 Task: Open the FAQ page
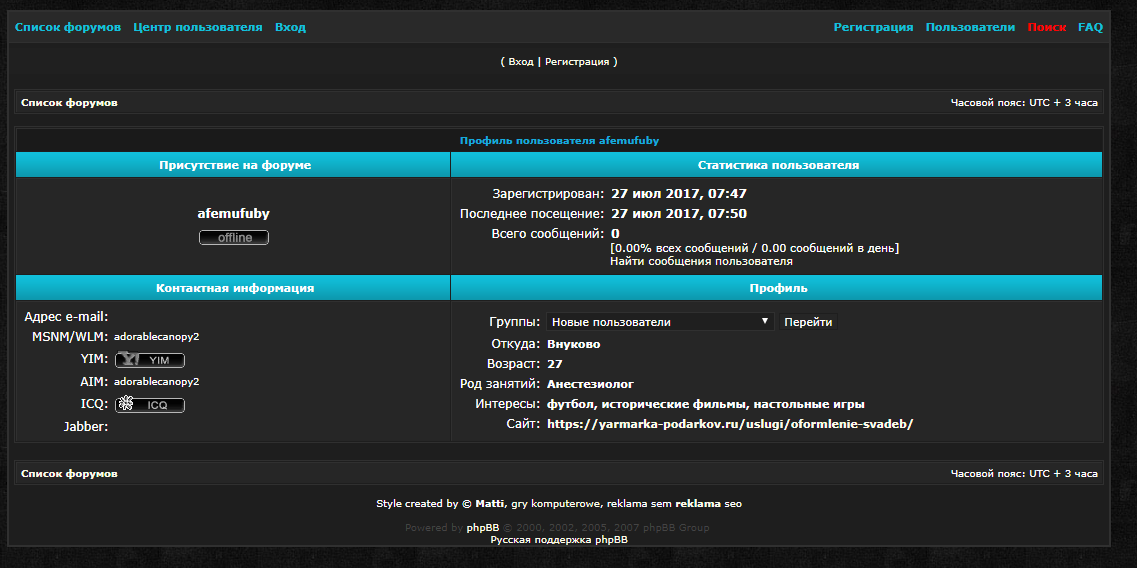pos(1090,28)
